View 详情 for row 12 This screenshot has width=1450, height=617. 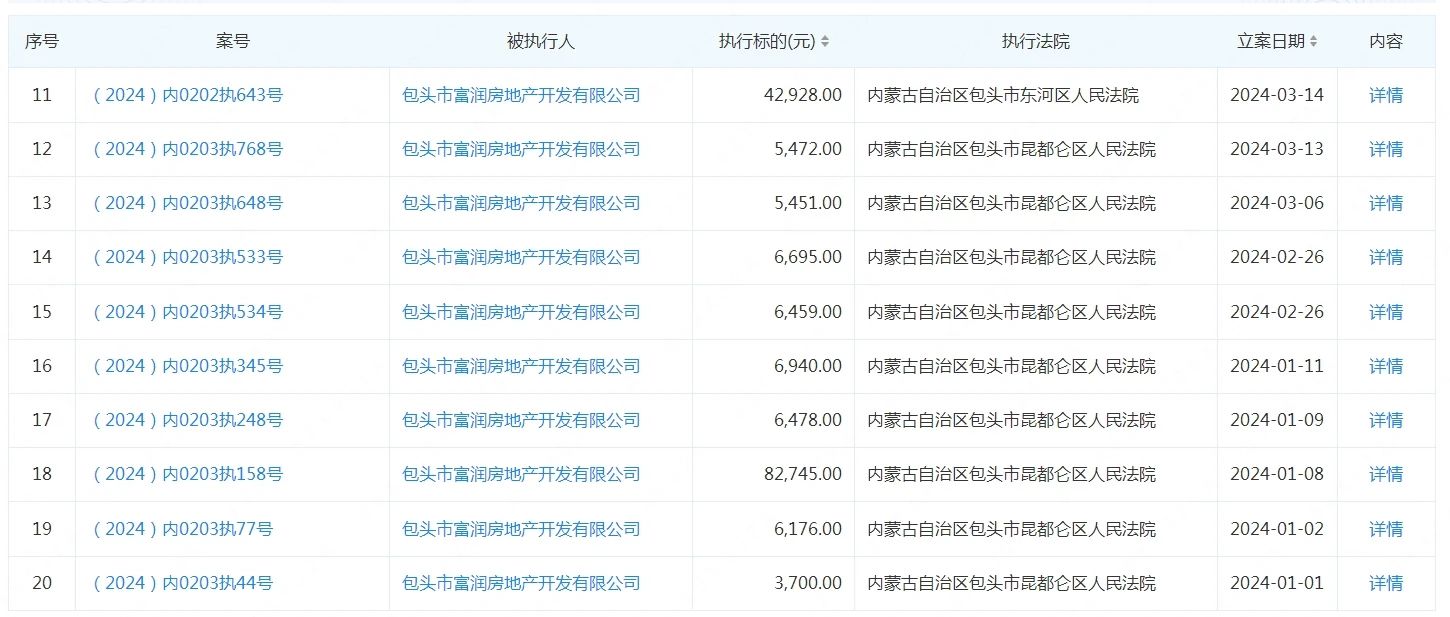1386,149
